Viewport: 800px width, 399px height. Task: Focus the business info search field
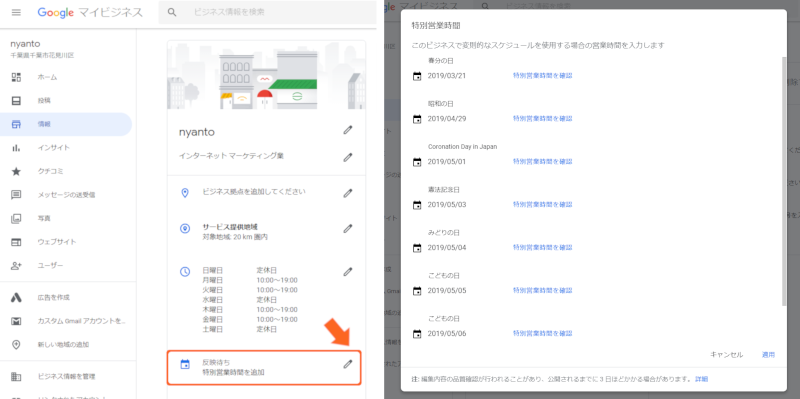(x=267, y=12)
